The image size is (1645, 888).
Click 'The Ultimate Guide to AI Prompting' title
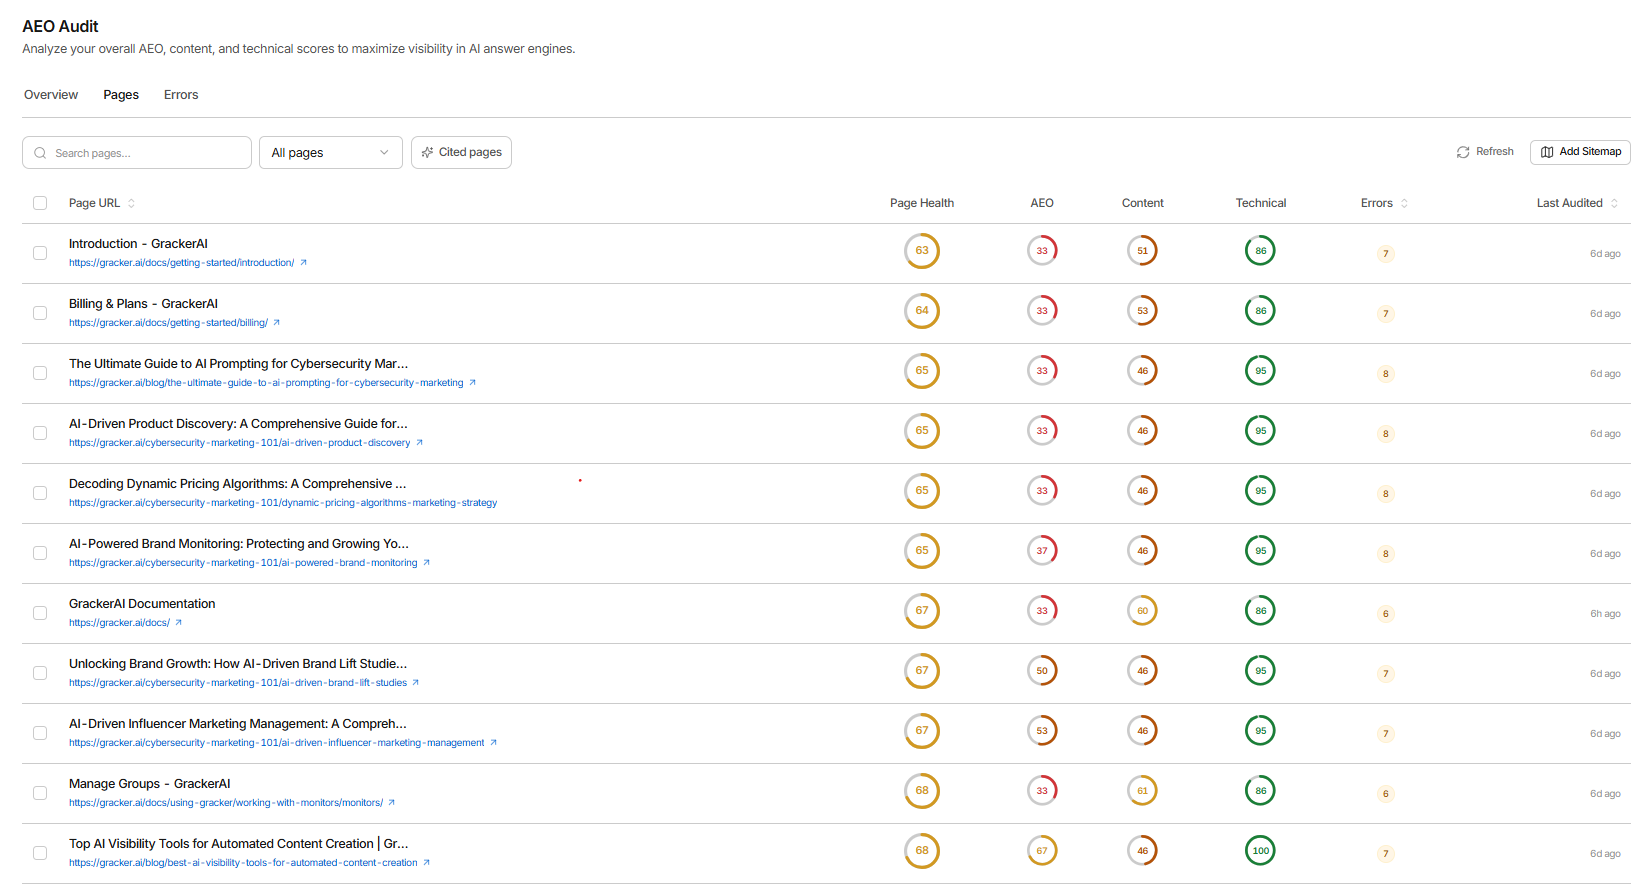(x=238, y=364)
